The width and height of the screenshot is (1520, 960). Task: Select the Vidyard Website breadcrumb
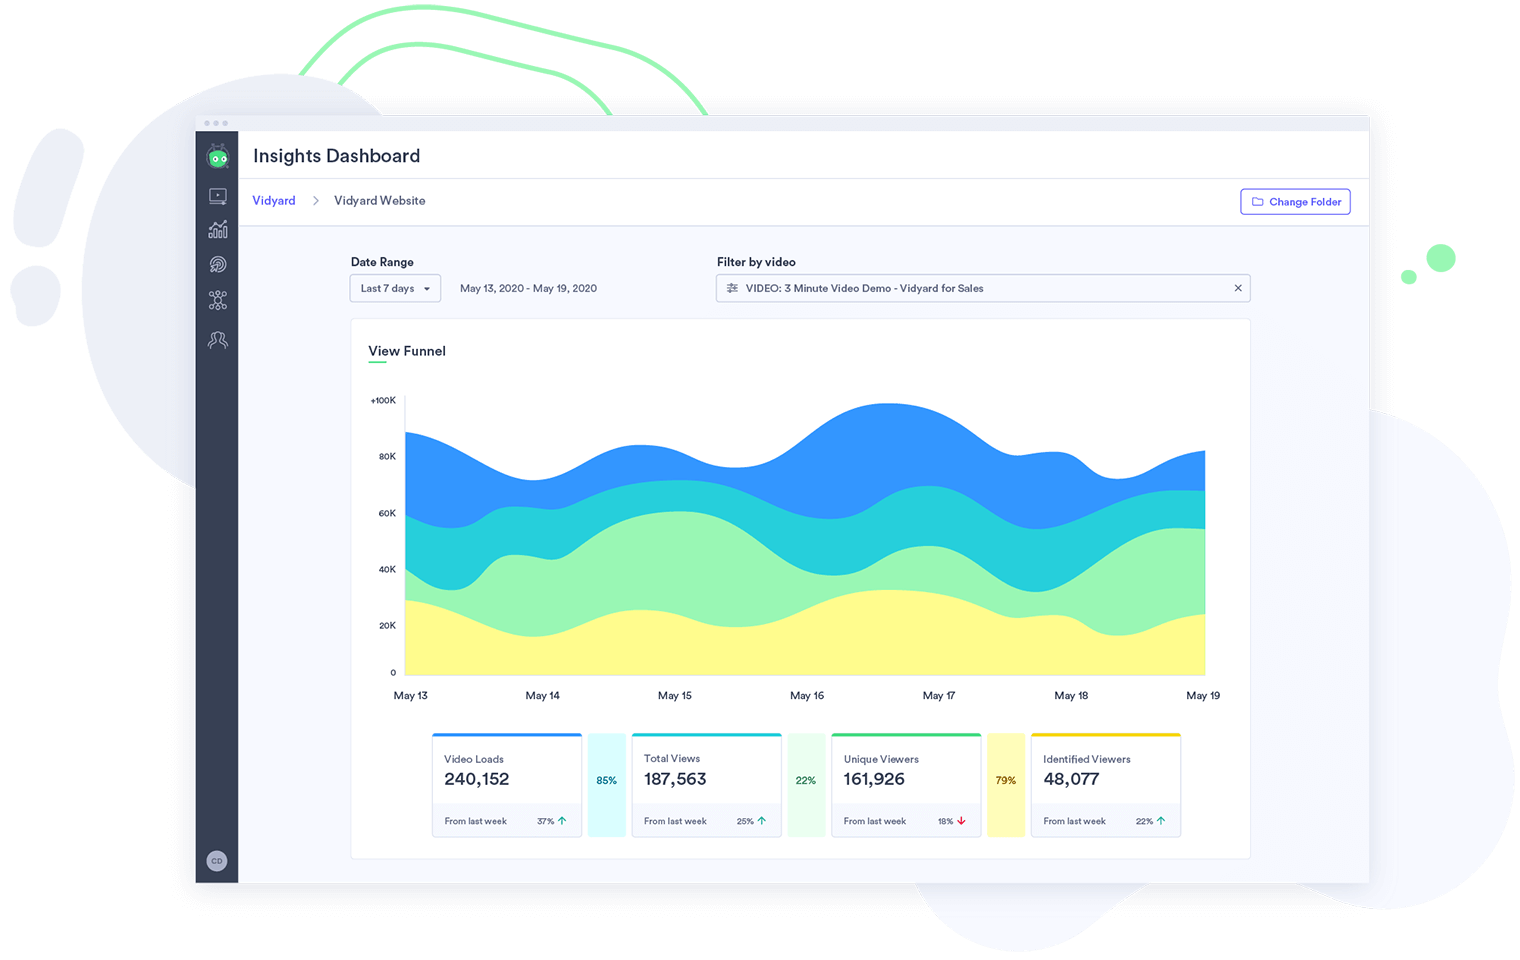click(379, 201)
